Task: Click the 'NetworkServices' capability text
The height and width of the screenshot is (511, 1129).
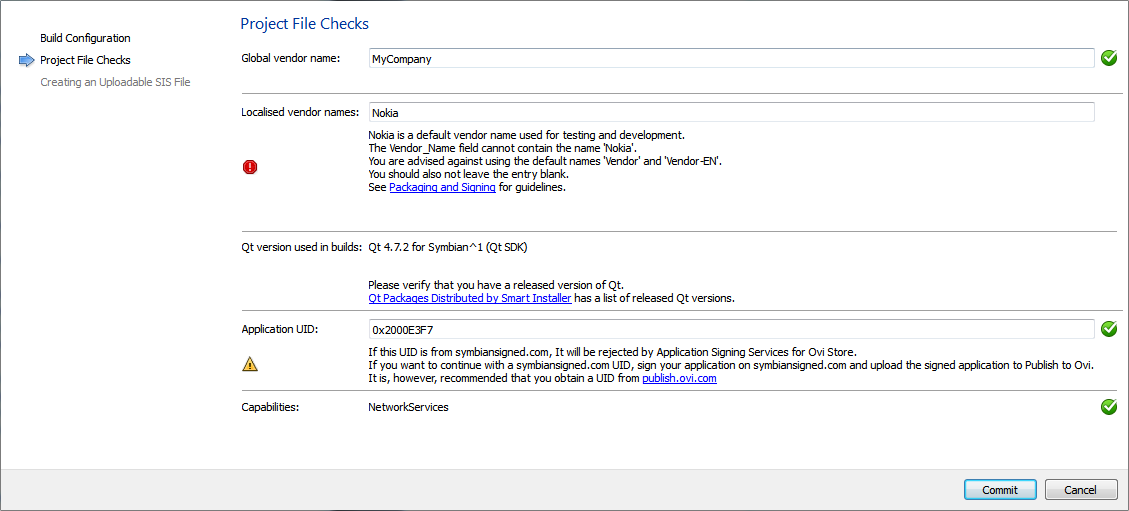Action: (x=408, y=407)
